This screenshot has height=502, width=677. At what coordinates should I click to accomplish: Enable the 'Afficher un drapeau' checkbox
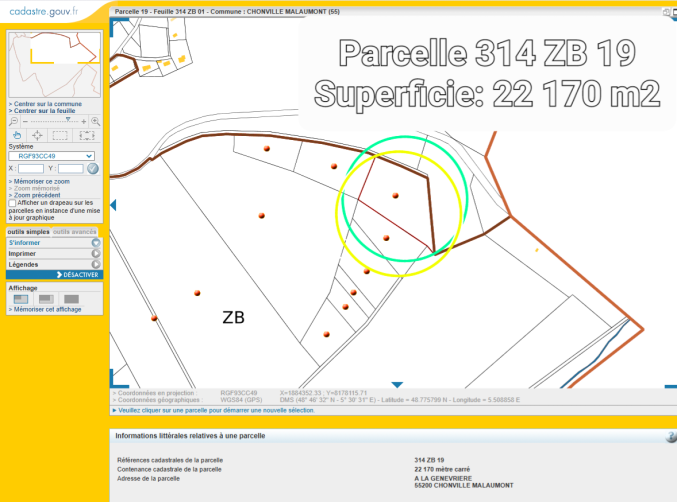[x=12, y=203]
